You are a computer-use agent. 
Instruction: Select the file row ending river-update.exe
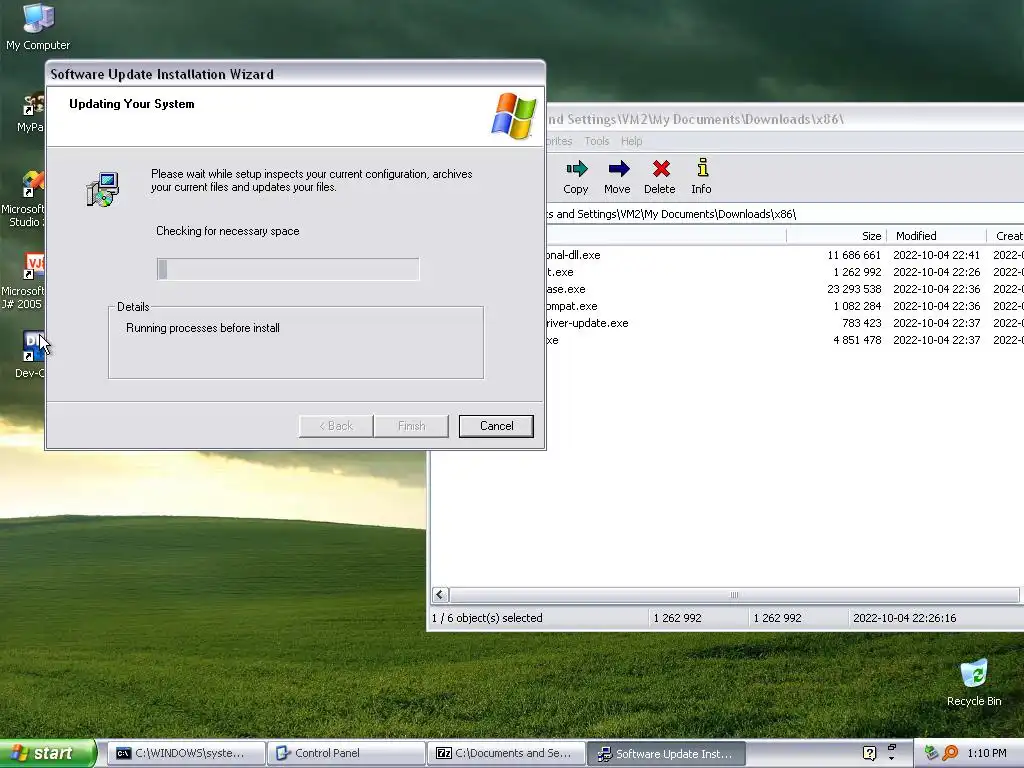[x=785, y=323]
